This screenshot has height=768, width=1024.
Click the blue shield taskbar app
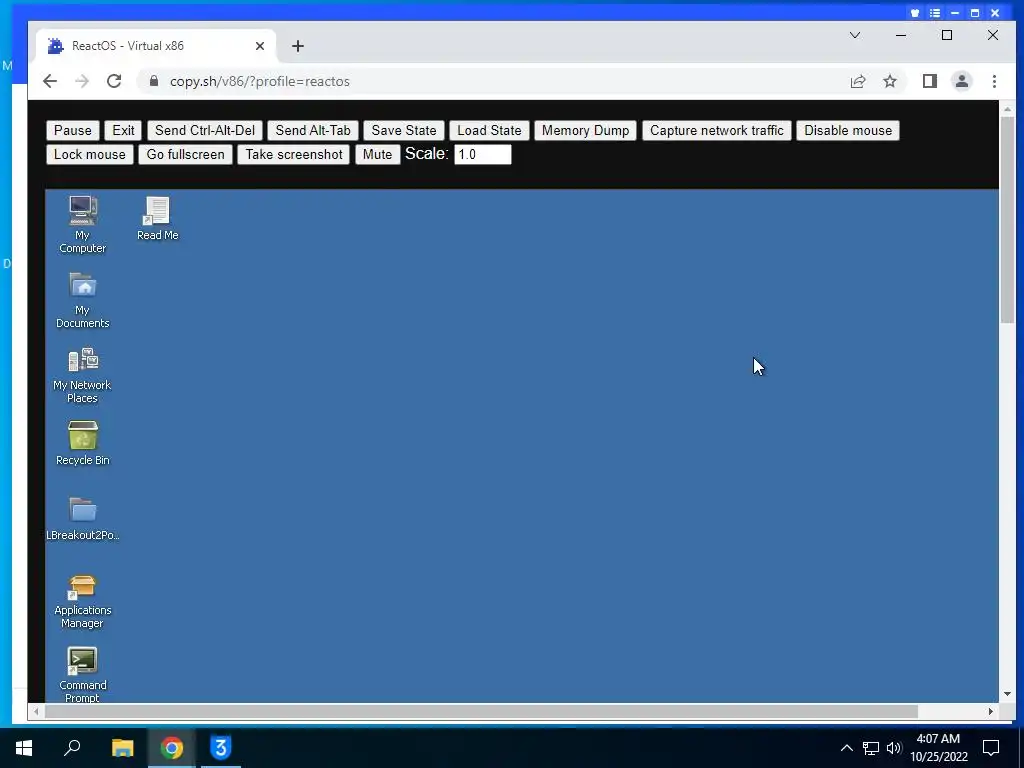pos(221,748)
